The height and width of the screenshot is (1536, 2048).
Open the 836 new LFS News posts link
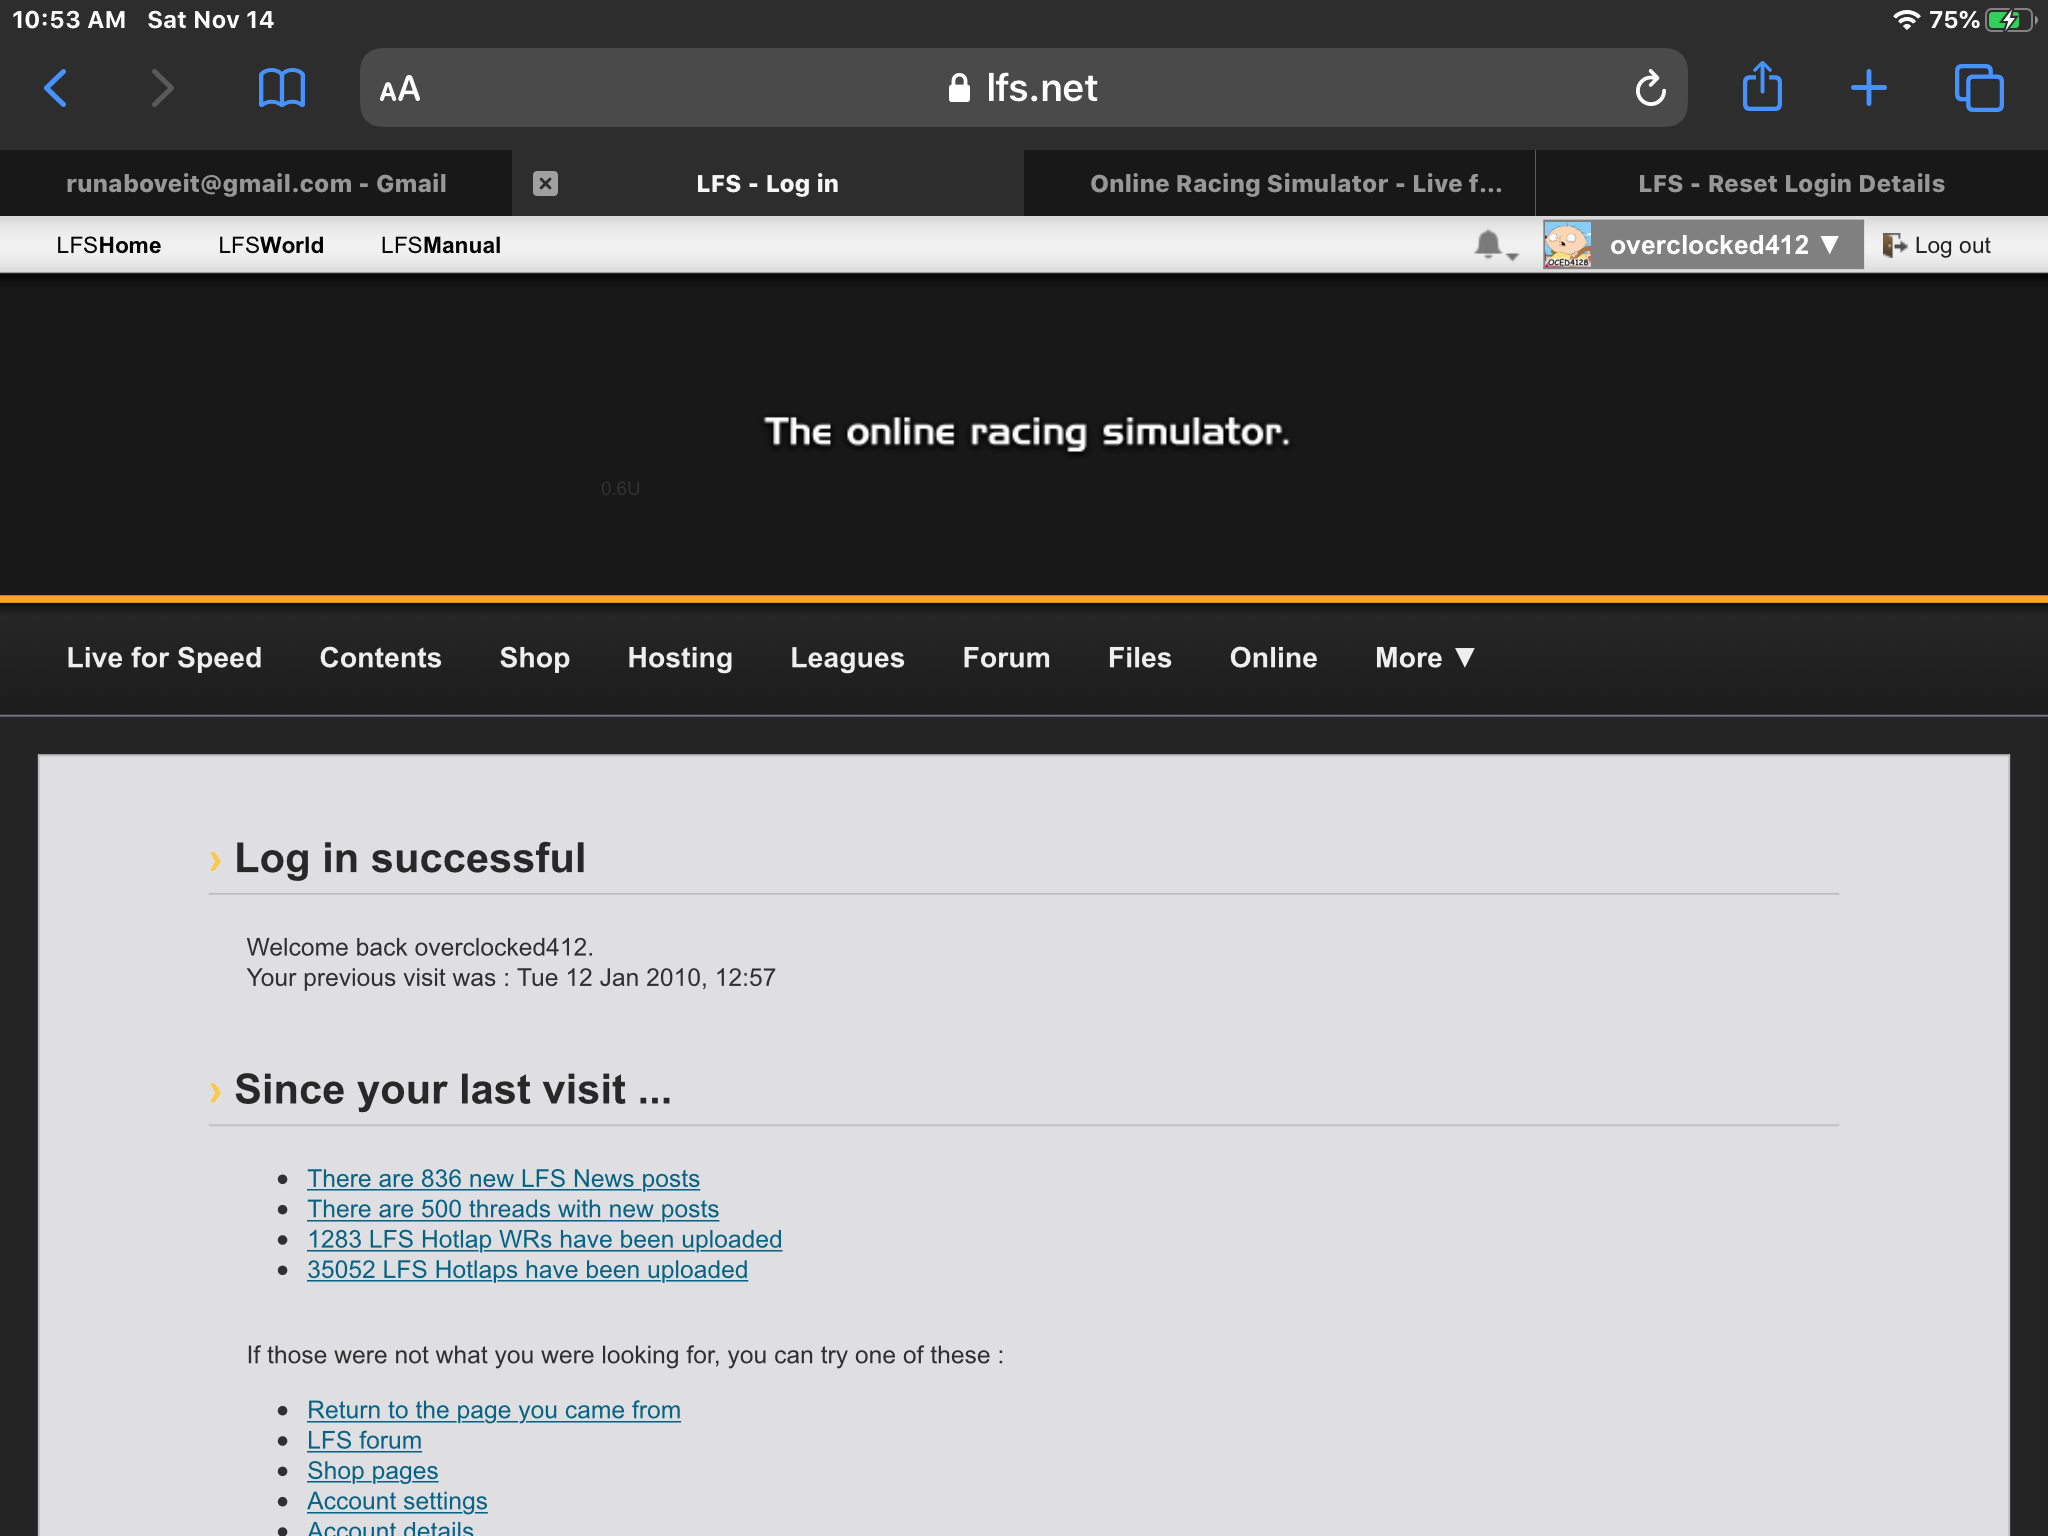click(503, 1178)
